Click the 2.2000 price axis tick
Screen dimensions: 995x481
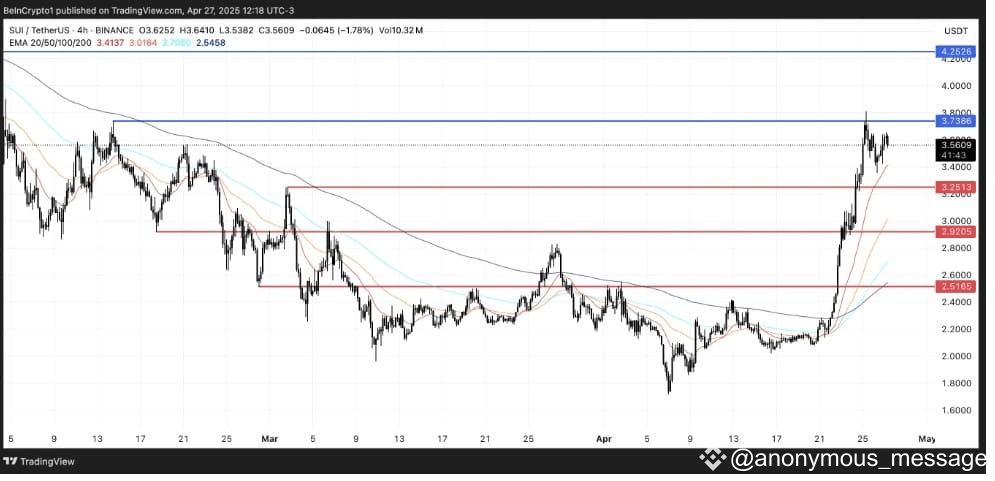(956, 329)
